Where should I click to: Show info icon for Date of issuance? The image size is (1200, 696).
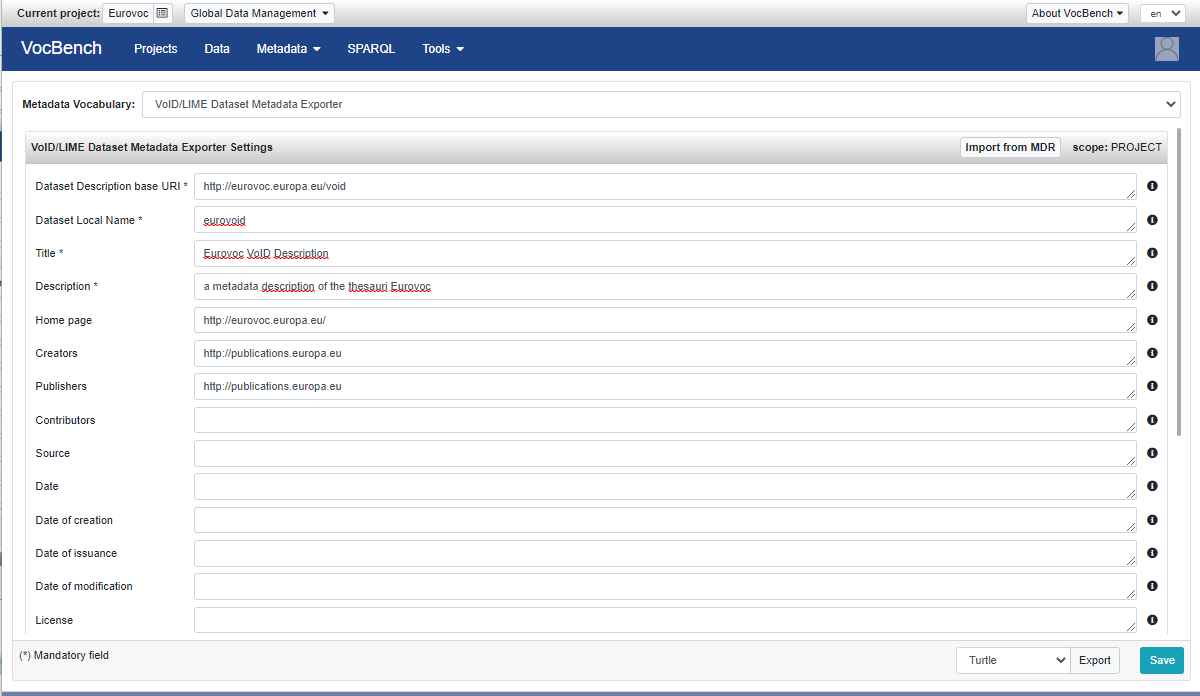1152,553
